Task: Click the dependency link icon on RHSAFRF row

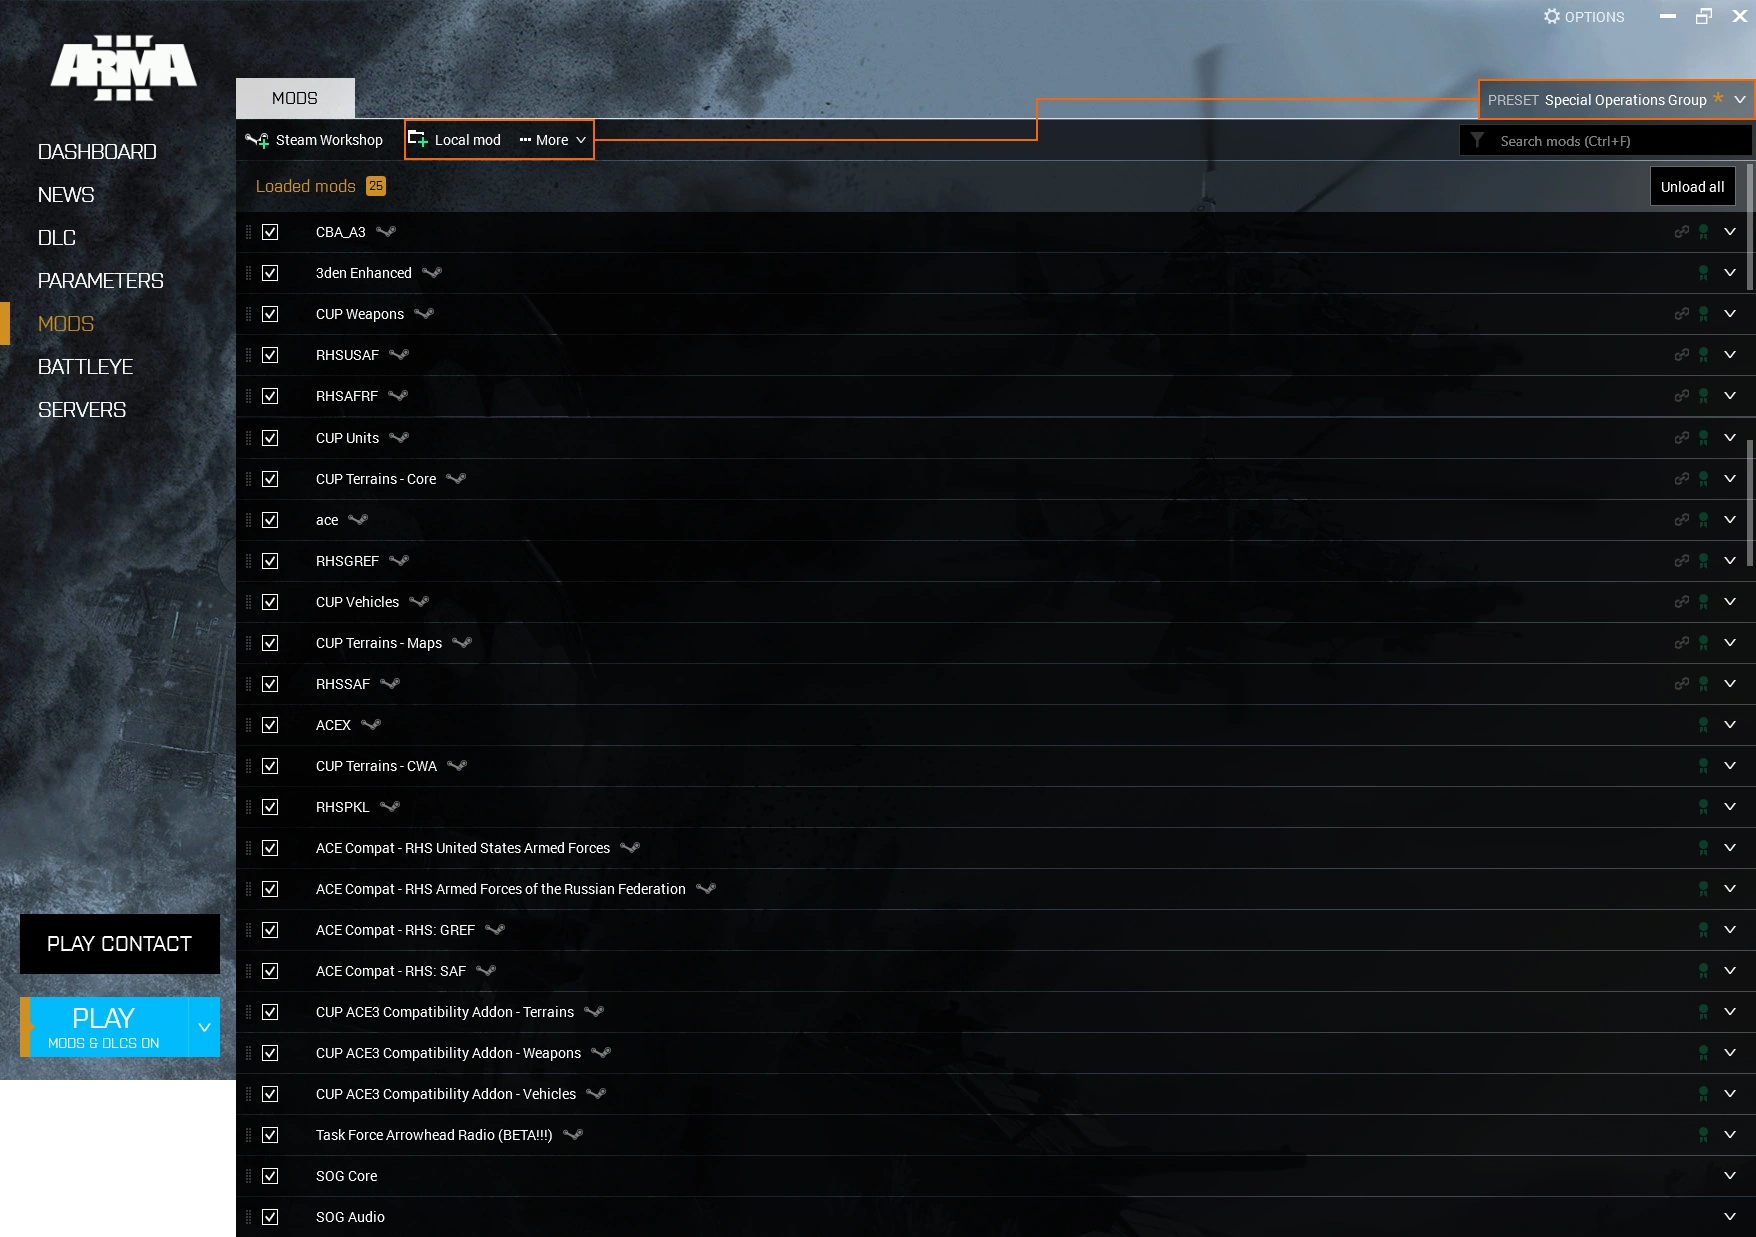Action: click(1682, 396)
